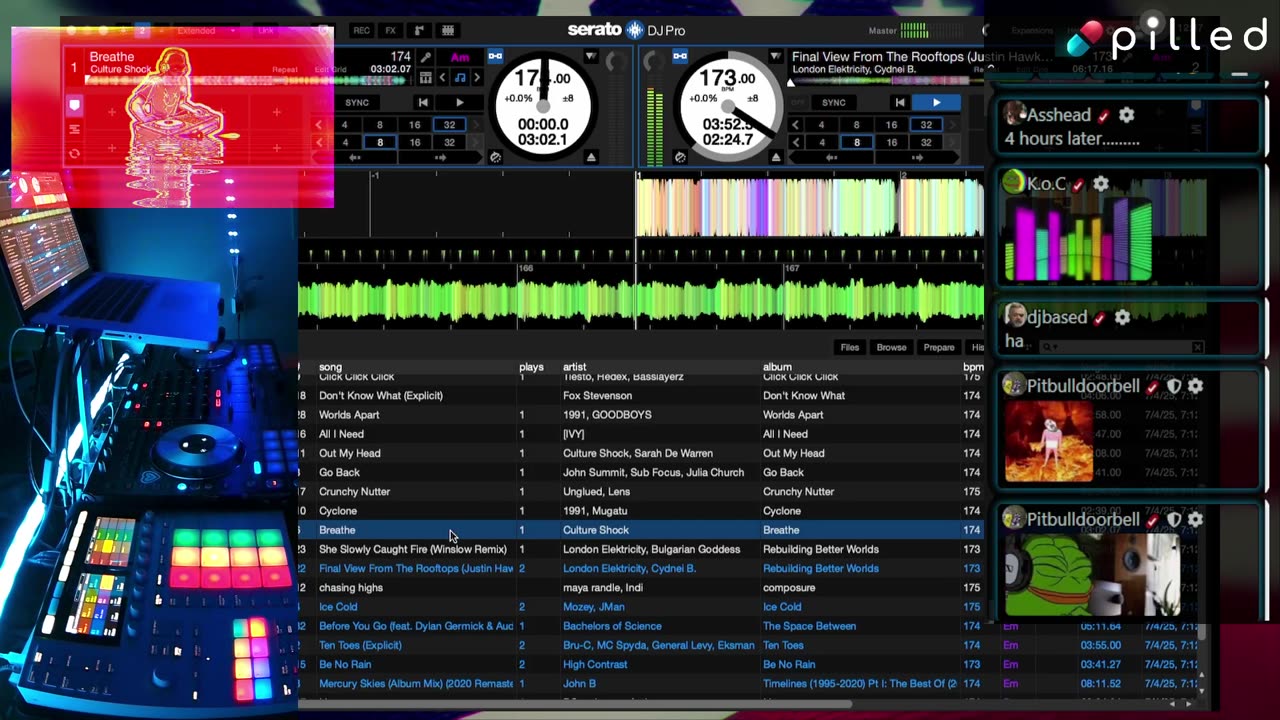1280x720 pixels.
Task: Start playback on the left deck
Action: pos(459,102)
